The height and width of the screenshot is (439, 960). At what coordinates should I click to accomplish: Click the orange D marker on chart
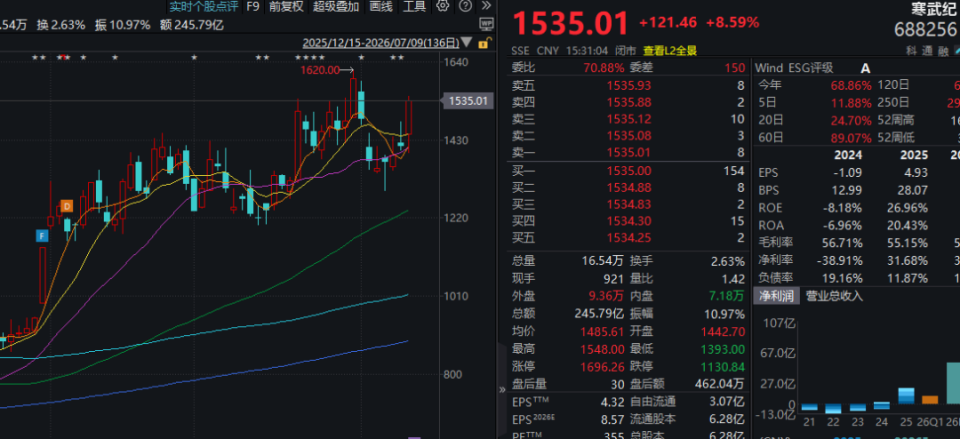coord(66,206)
